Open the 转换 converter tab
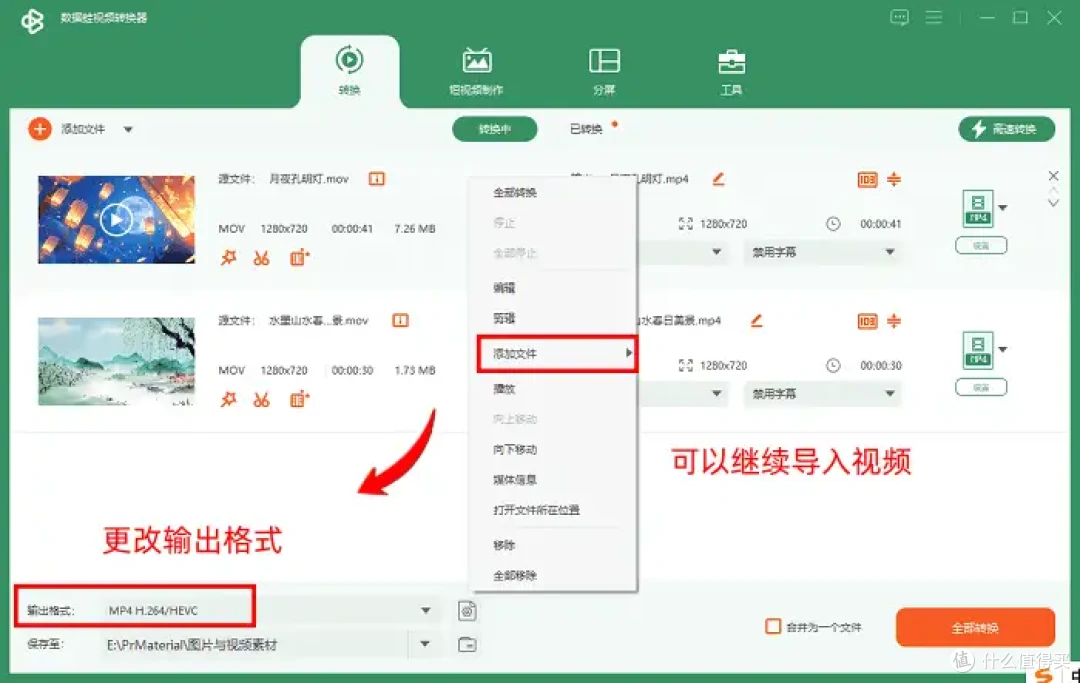This screenshot has height=683, width=1080. click(x=349, y=70)
